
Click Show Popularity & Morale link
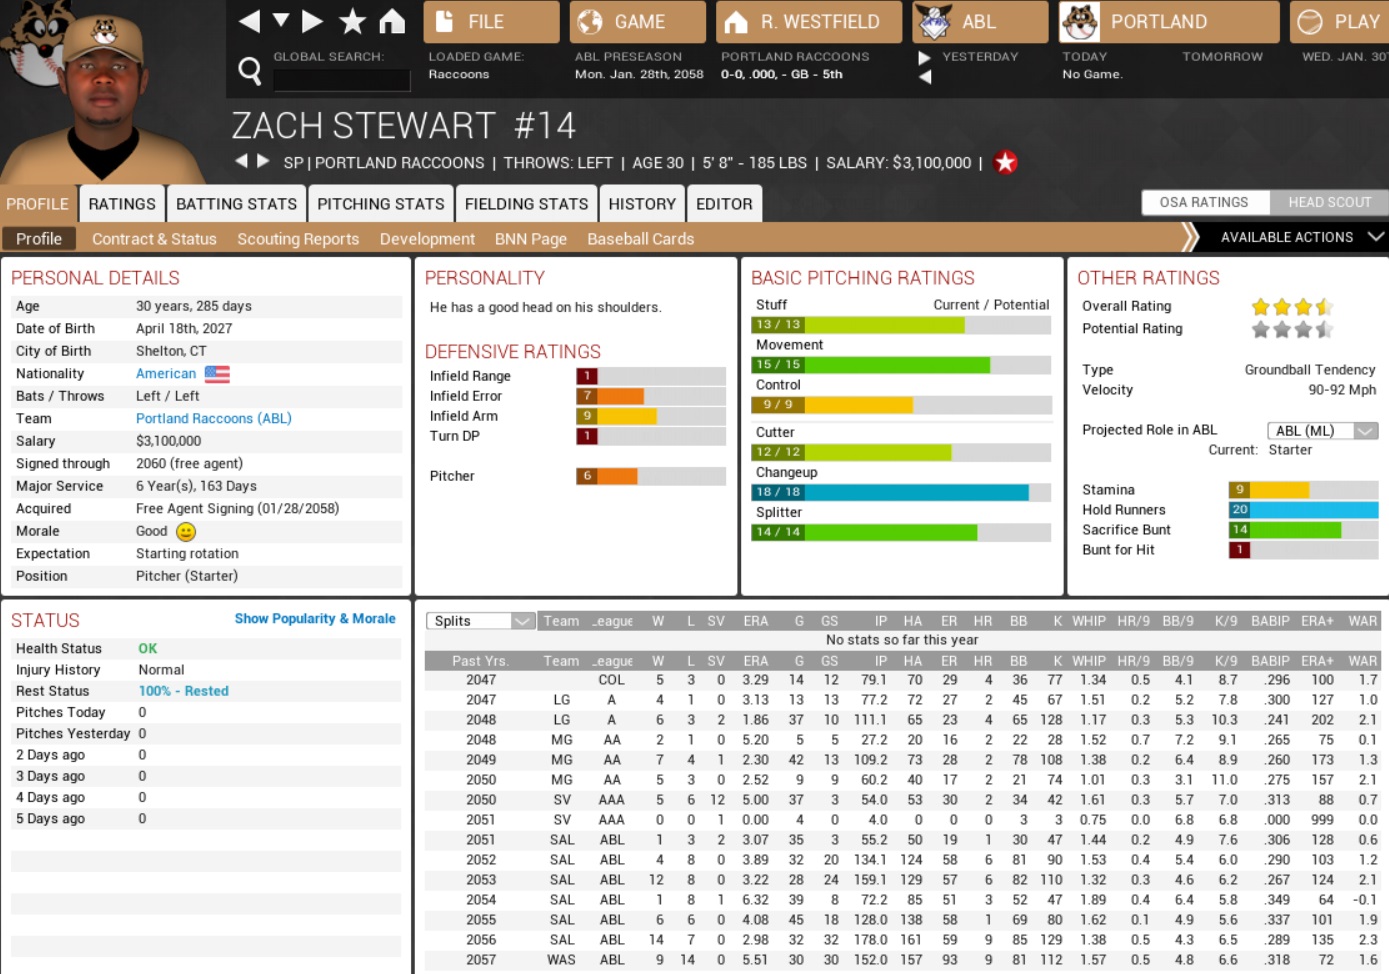click(315, 619)
